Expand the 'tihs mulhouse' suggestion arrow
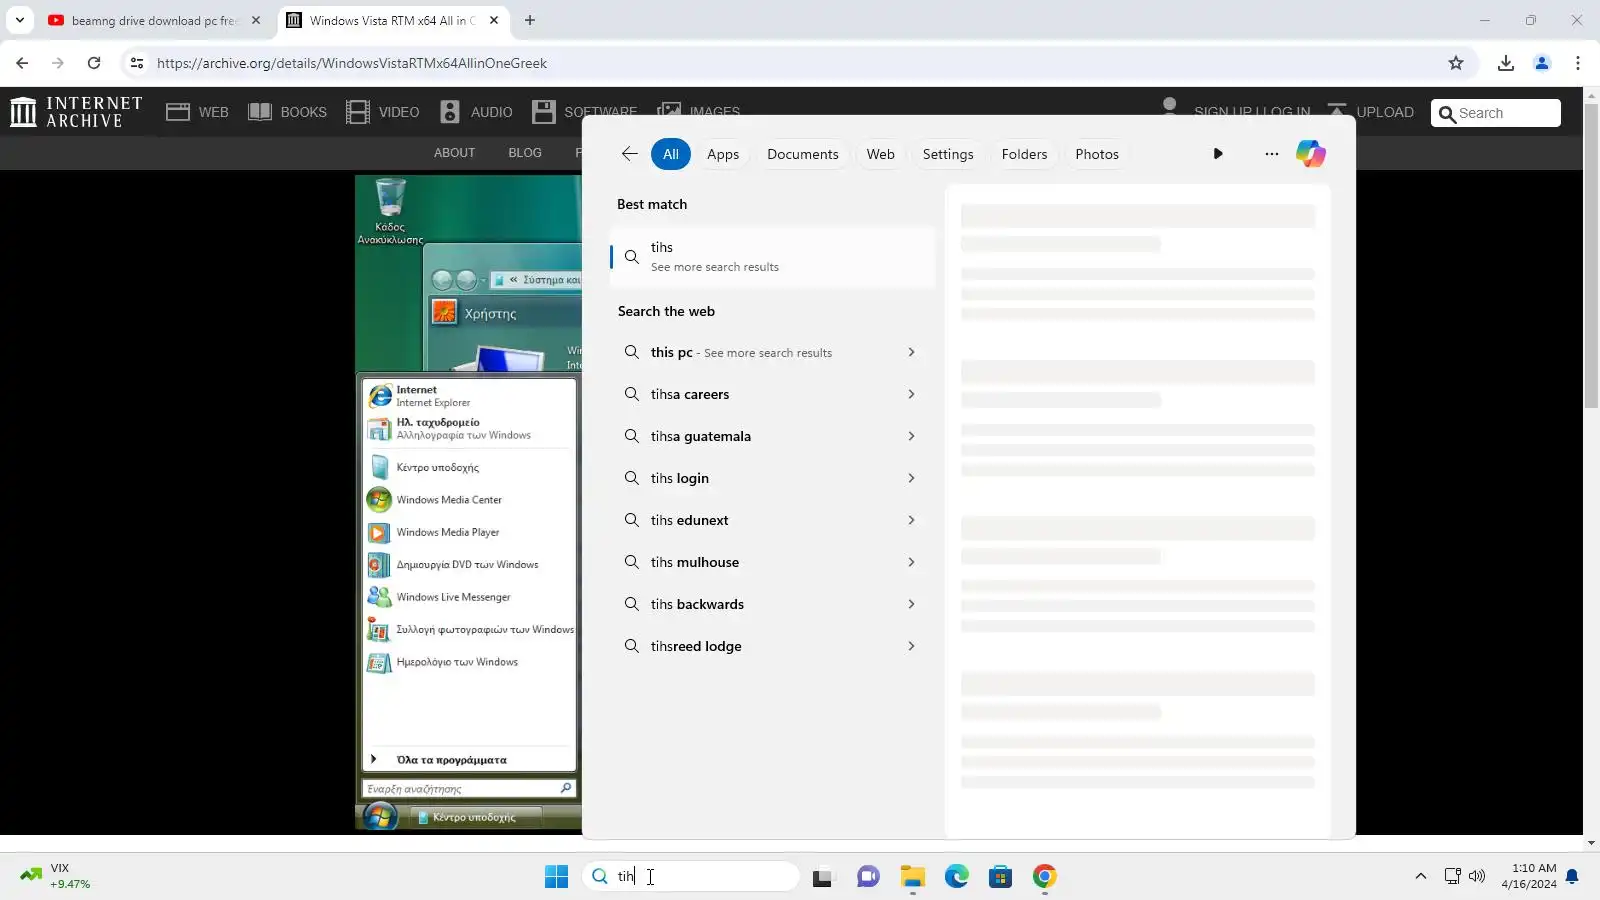 point(911,562)
